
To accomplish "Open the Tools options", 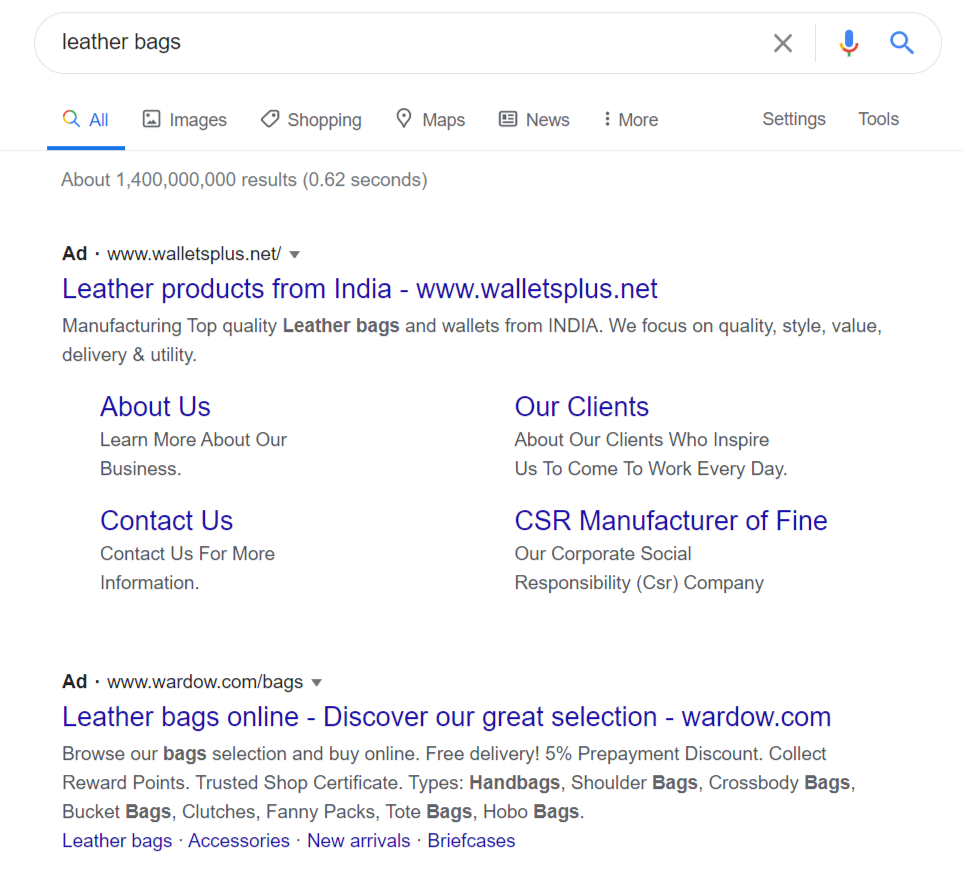I will pyautogui.click(x=878, y=119).
